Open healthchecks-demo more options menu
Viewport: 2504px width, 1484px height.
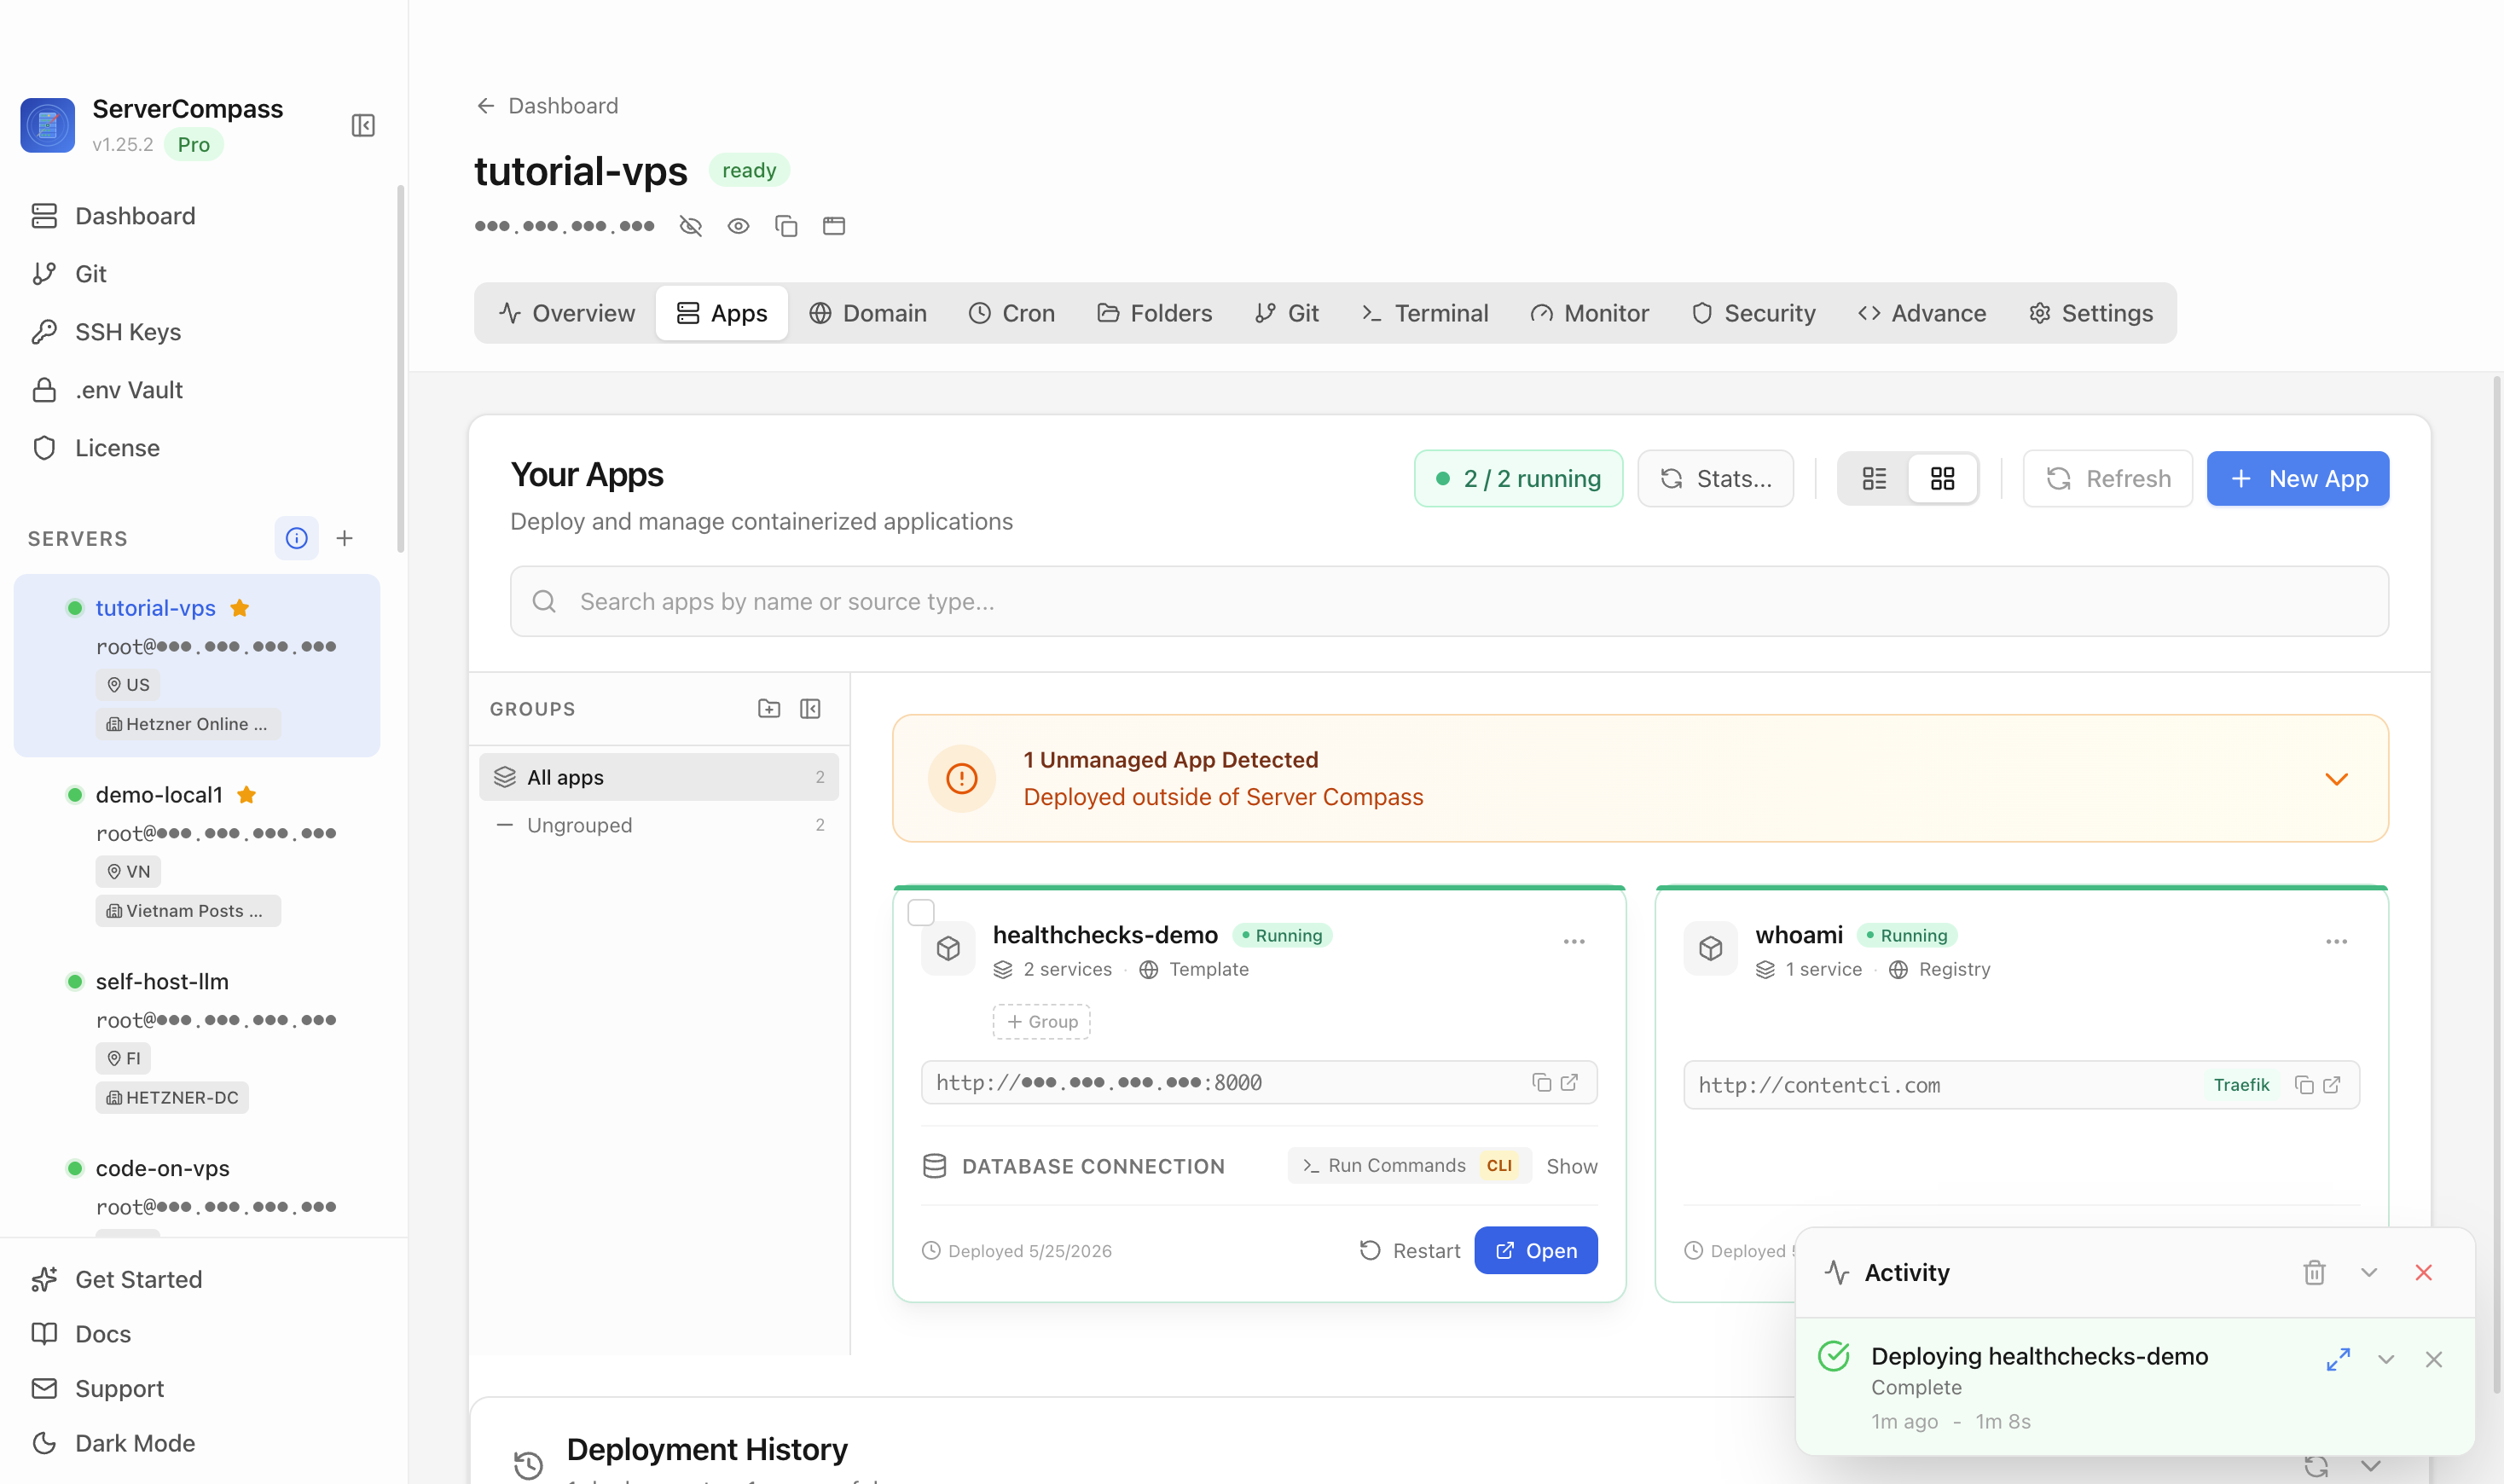(x=1574, y=942)
